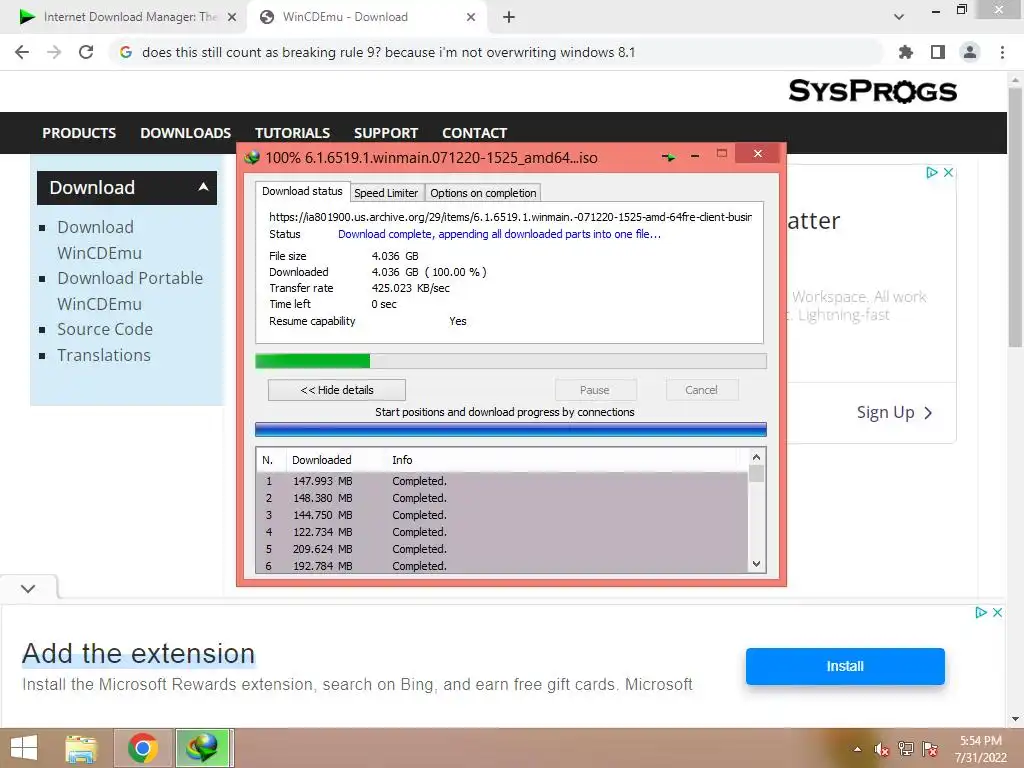The height and width of the screenshot is (768, 1024).
Task: Collapse the bottom ad with chevron
Action: click(28, 588)
